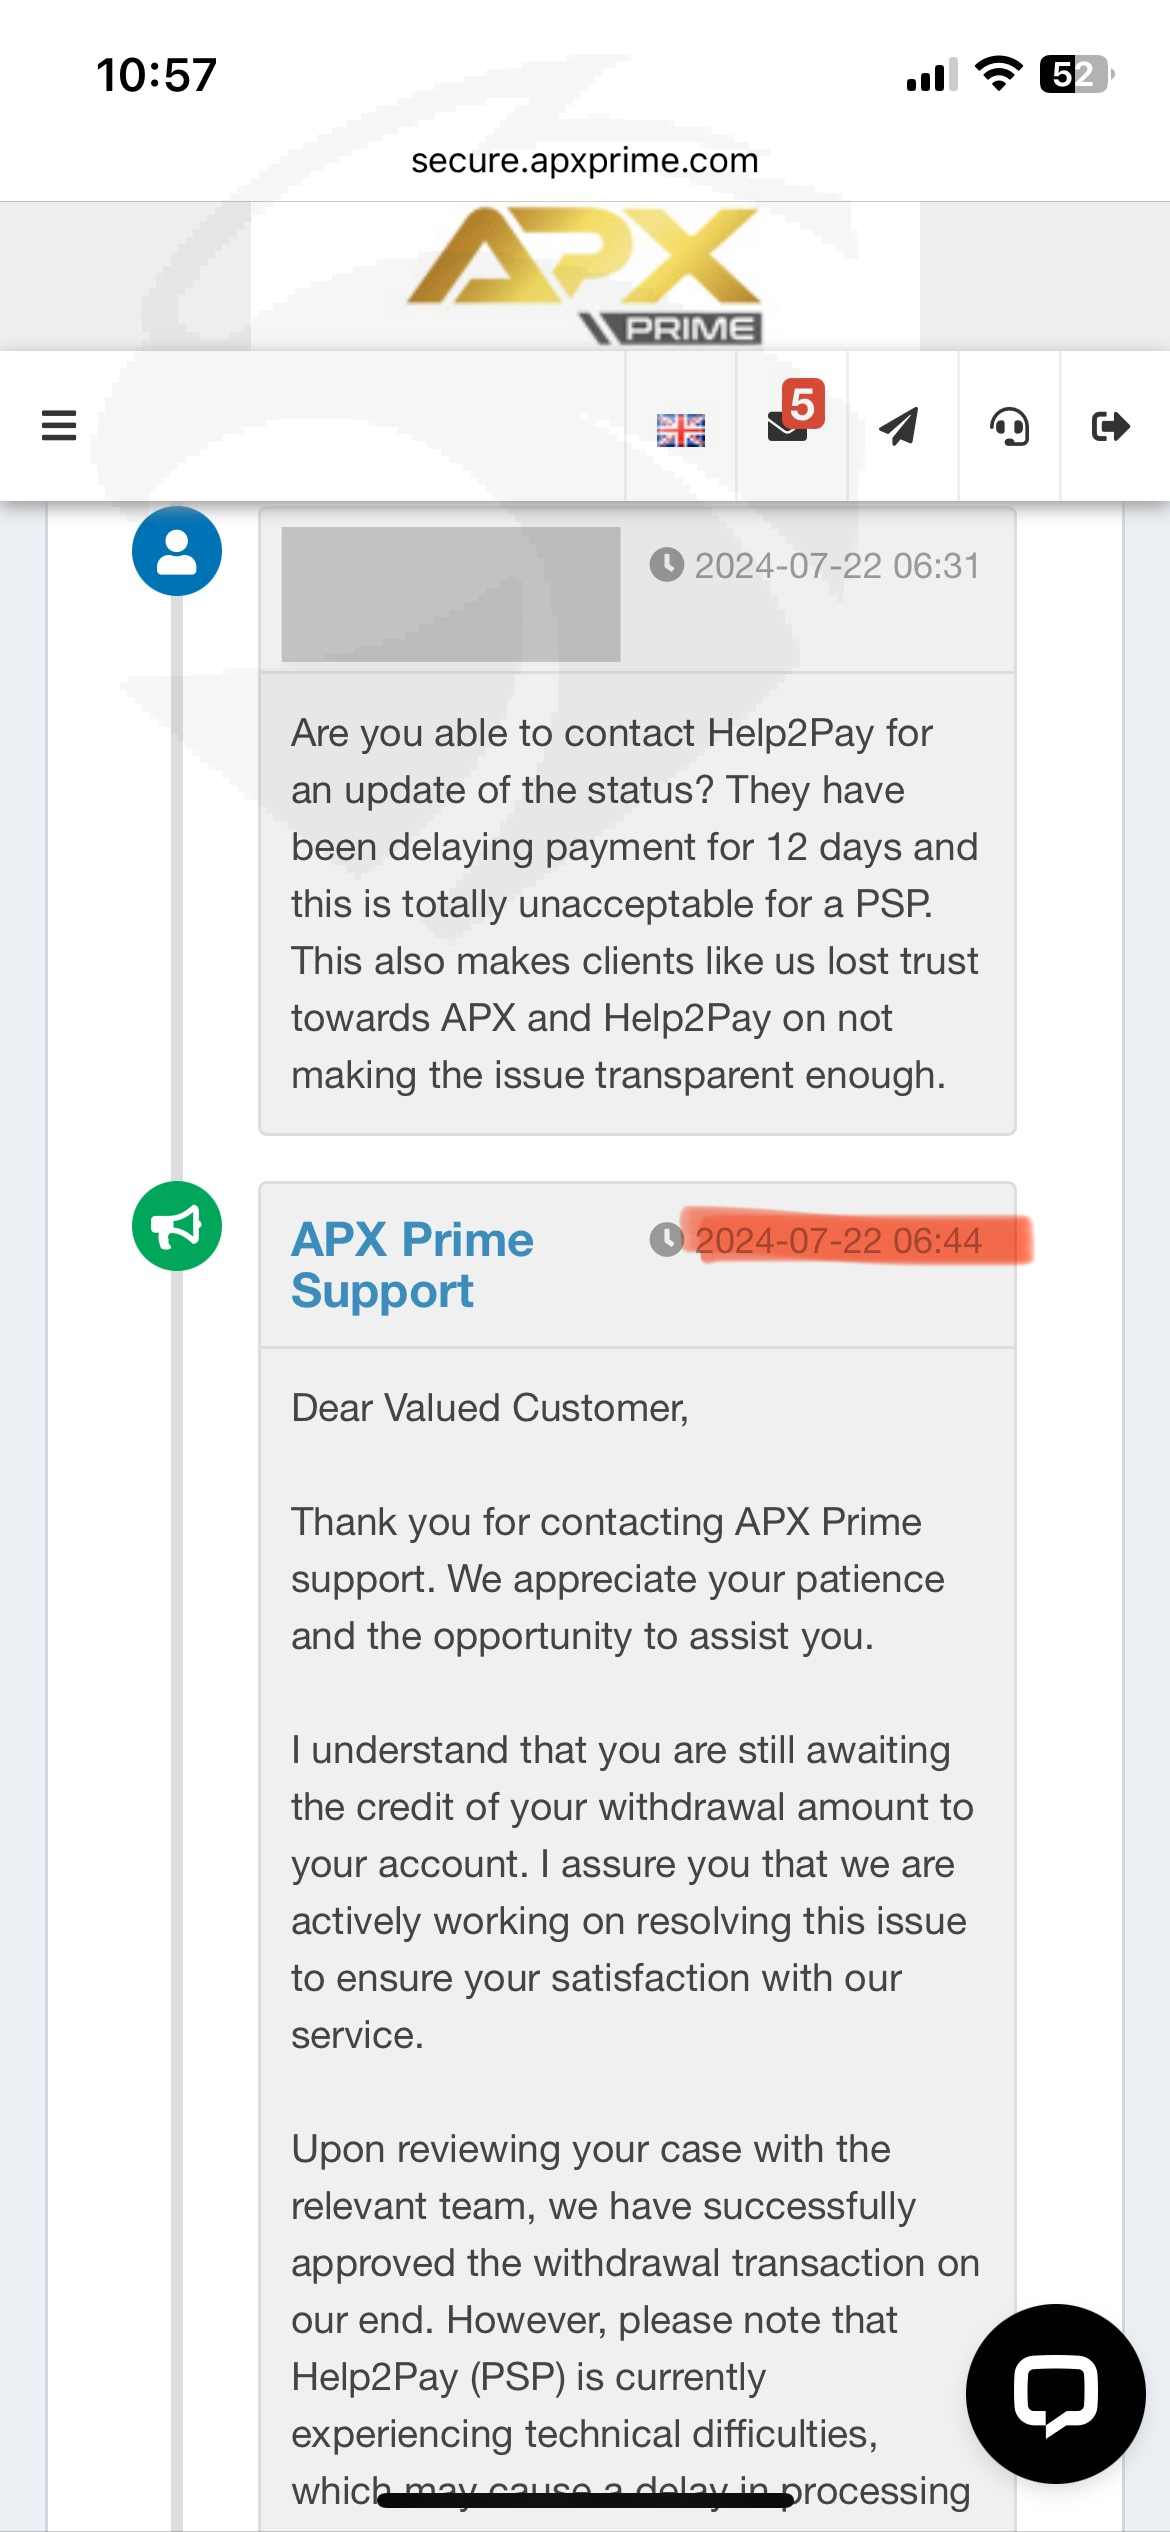This screenshot has height=2532, width=1170.
Task: Tap the redacted customer name block
Action: [x=451, y=594]
